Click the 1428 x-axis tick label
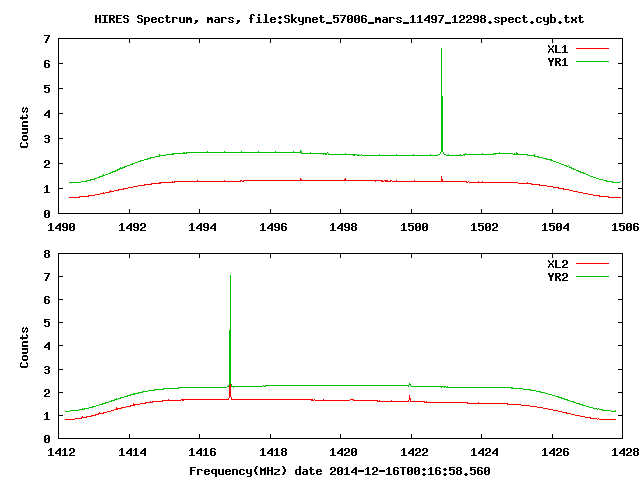Screen dimensions: 640x480 [x=625, y=452]
